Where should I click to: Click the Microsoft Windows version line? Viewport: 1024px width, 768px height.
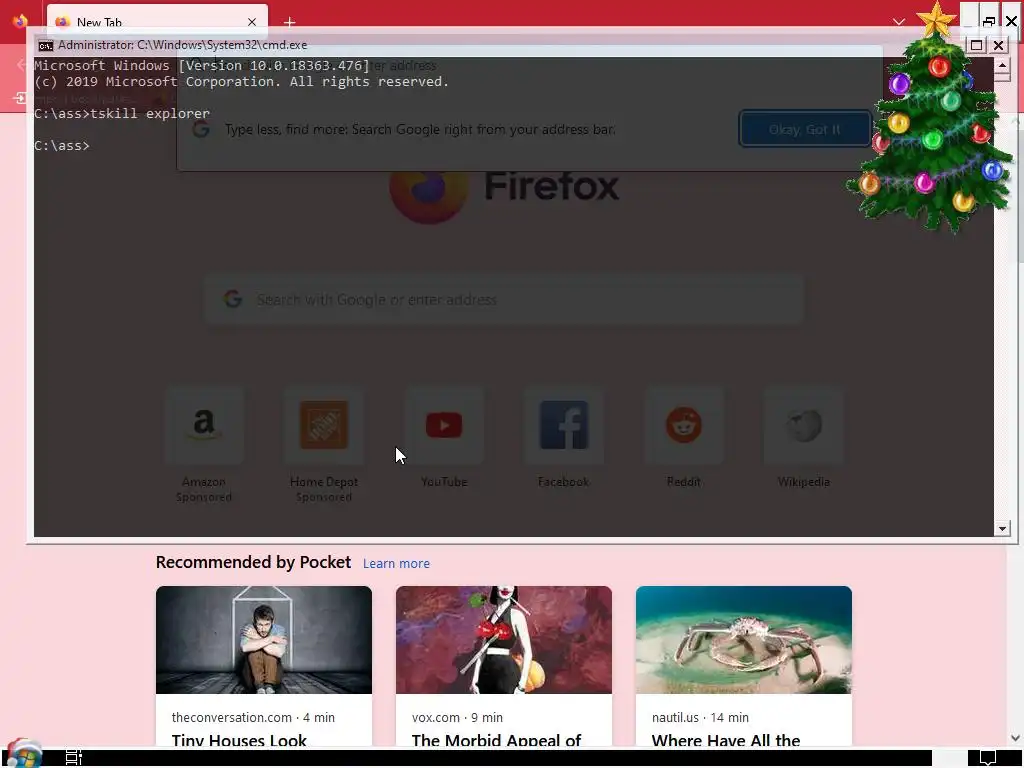point(202,65)
